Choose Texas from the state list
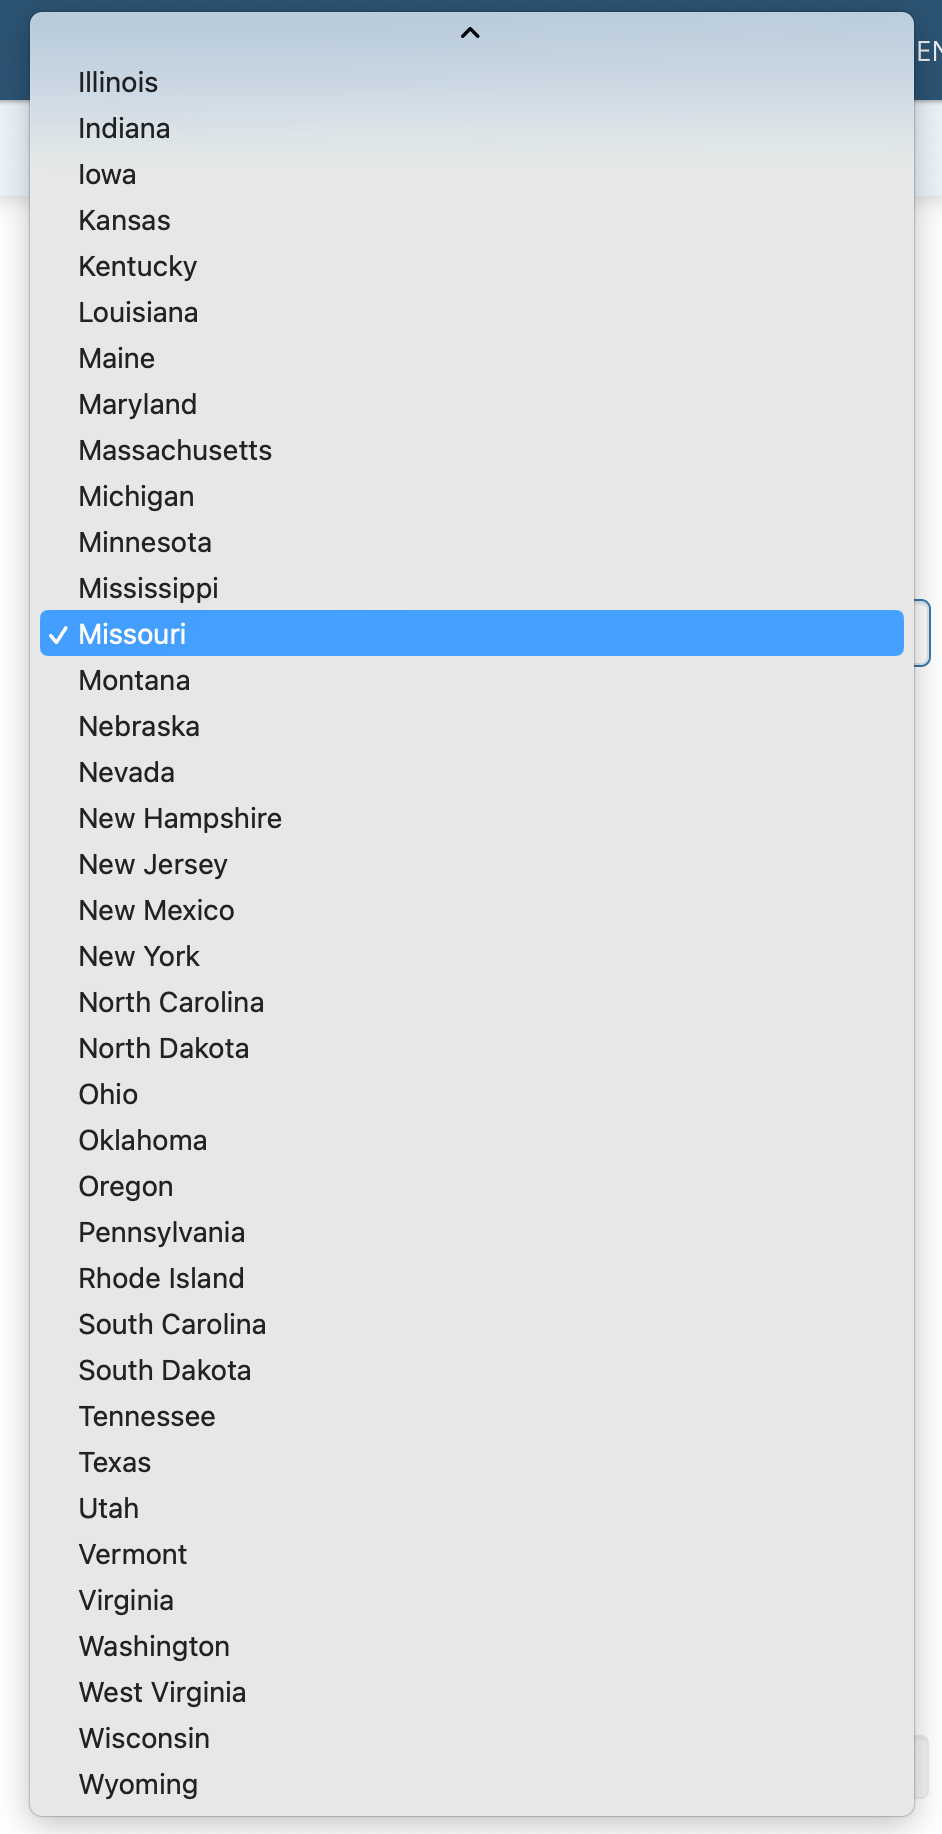 [115, 1463]
